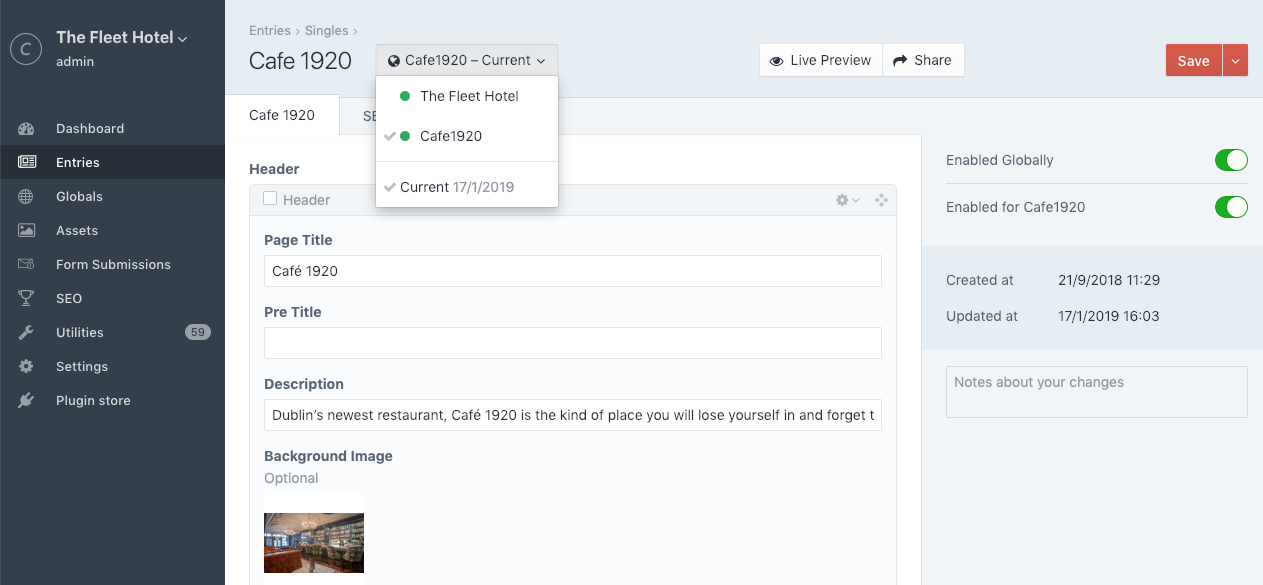
Task: Open the Header block gear settings menu
Action: (846, 200)
